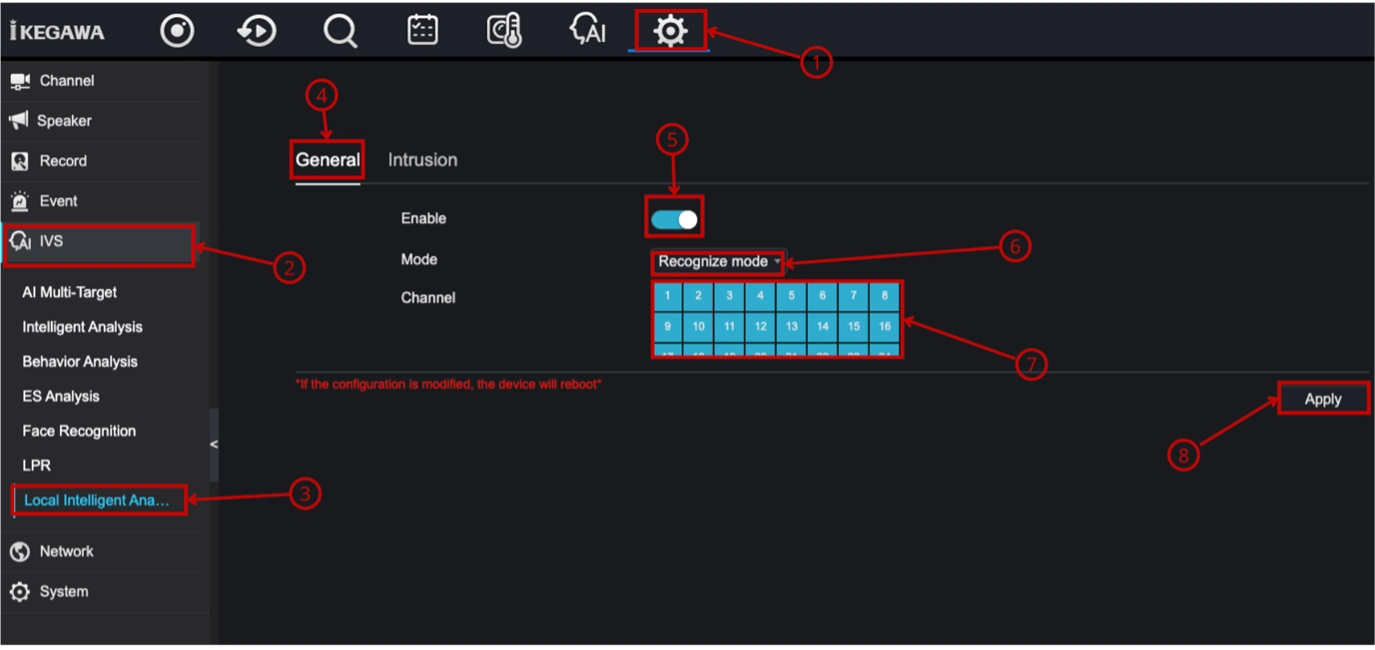This screenshot has width=1375, height=650.
Task: Click the Mode label text
Action: [419, 260]
